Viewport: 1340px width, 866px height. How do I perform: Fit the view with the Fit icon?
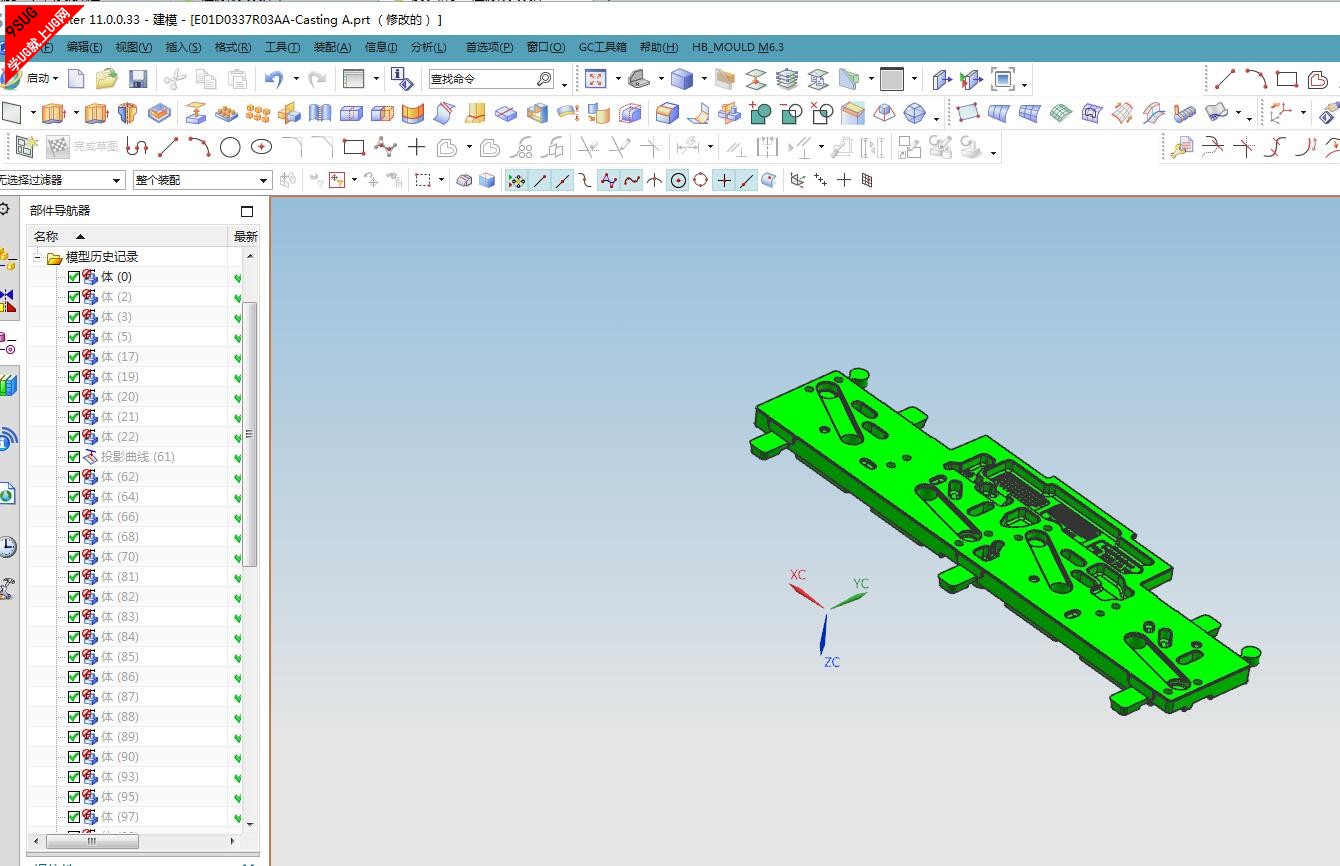click(595, 79)
